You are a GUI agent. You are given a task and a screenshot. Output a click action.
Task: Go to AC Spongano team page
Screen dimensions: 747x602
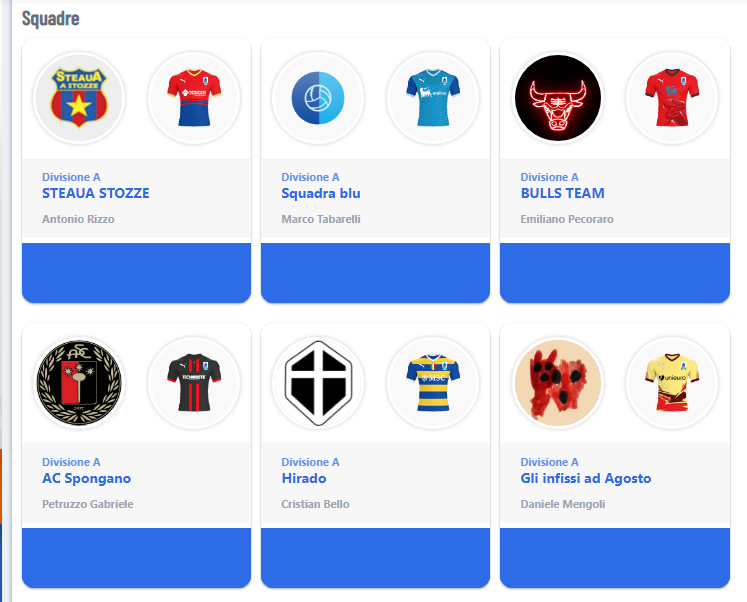tap(86, 479)
